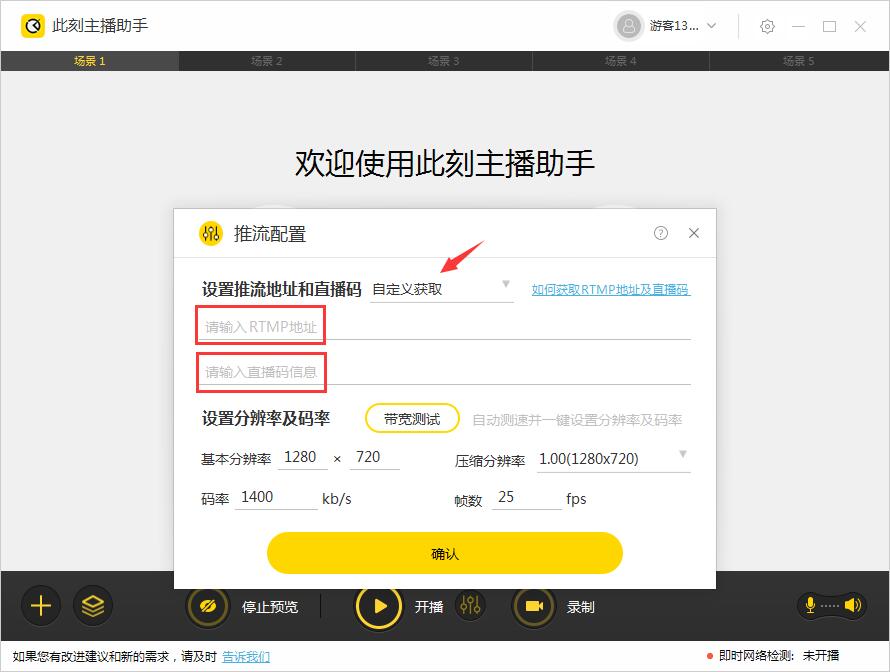The image size is (890, 672).
Task: Click the 推流配置 dialog sliders icon
Action: tap(211, 233)
